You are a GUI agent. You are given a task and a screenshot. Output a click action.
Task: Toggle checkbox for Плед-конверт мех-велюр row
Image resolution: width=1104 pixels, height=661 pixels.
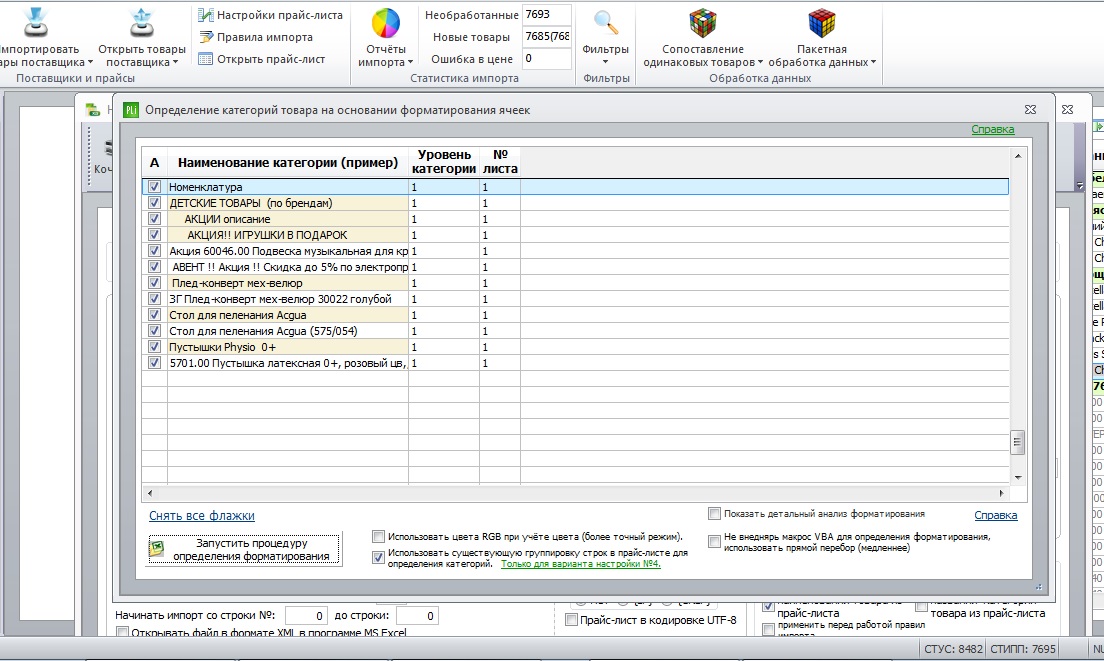(154, 283)
